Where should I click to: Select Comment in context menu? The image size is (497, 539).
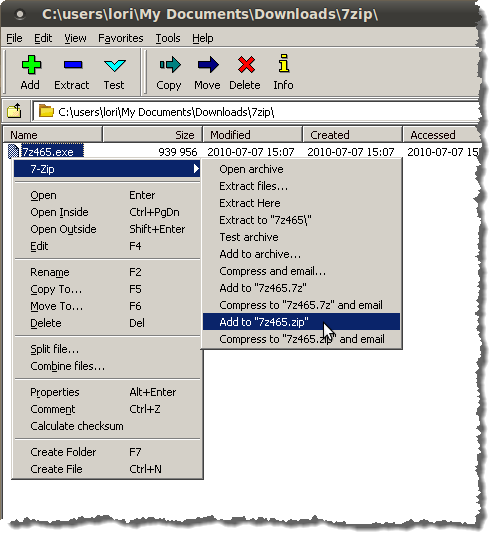(x=107, y=409)
